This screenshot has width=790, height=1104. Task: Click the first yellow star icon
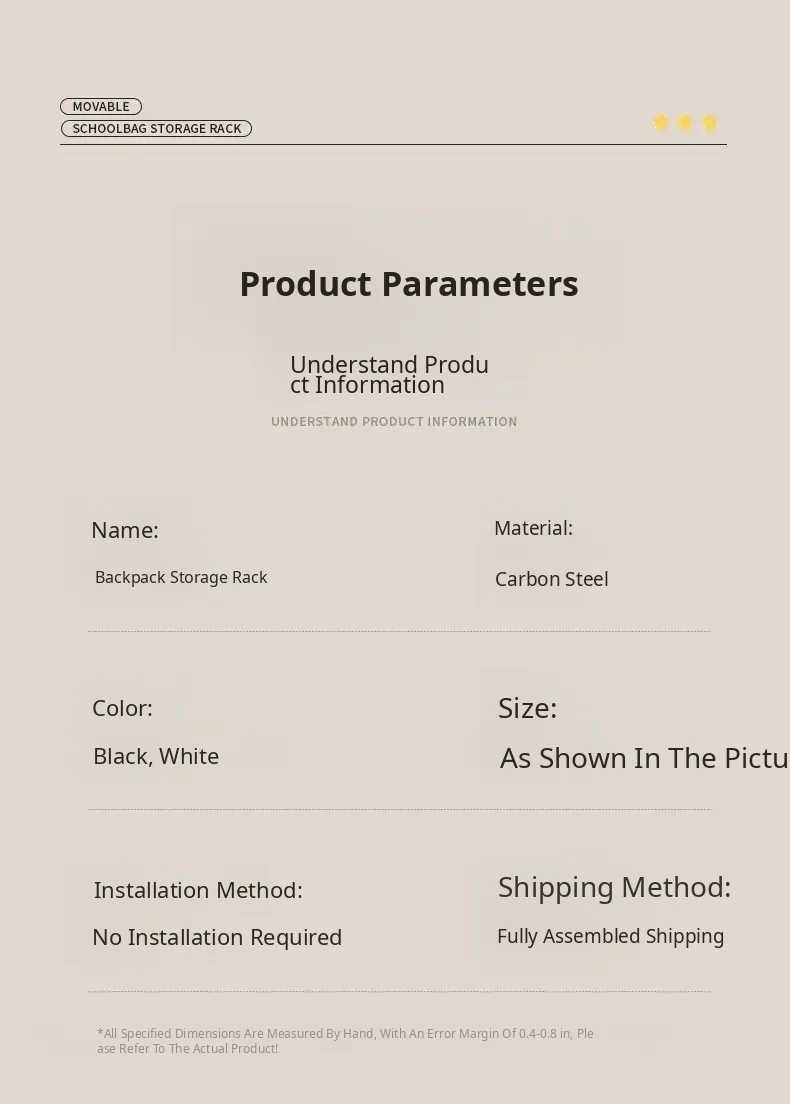(x=661, y=122)
